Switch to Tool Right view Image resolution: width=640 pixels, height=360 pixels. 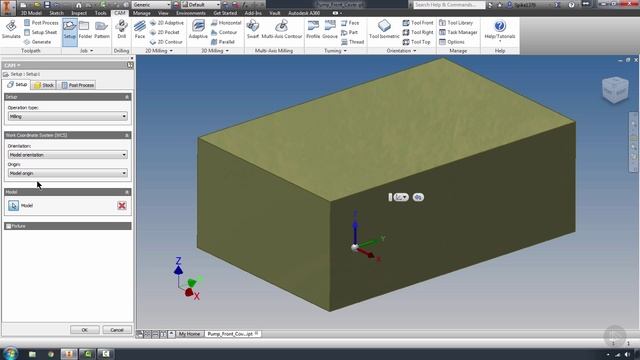[x=418, y=32]
